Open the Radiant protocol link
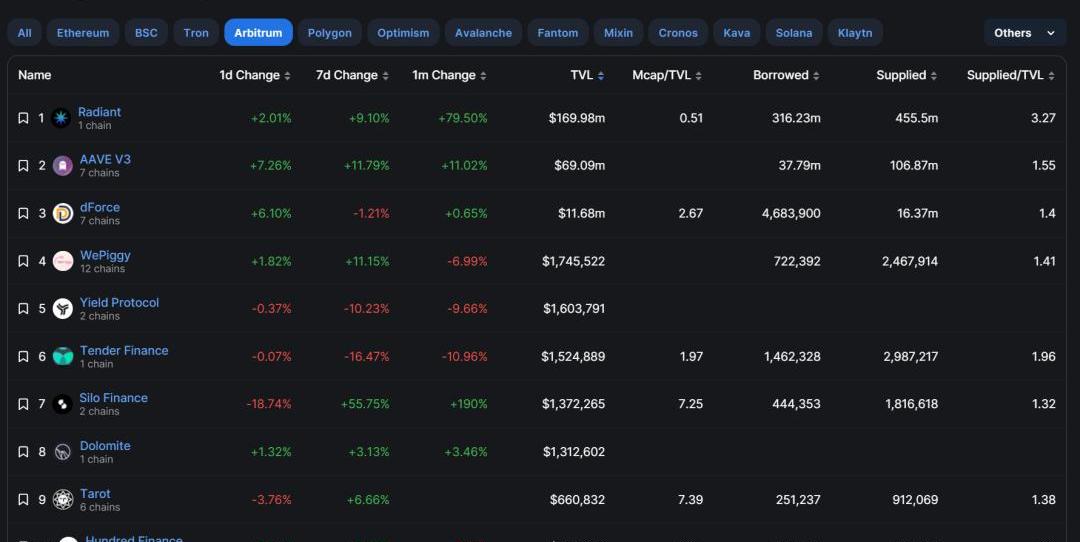The height and width of the screenshot is (542, 1080). tap(99, 112)
